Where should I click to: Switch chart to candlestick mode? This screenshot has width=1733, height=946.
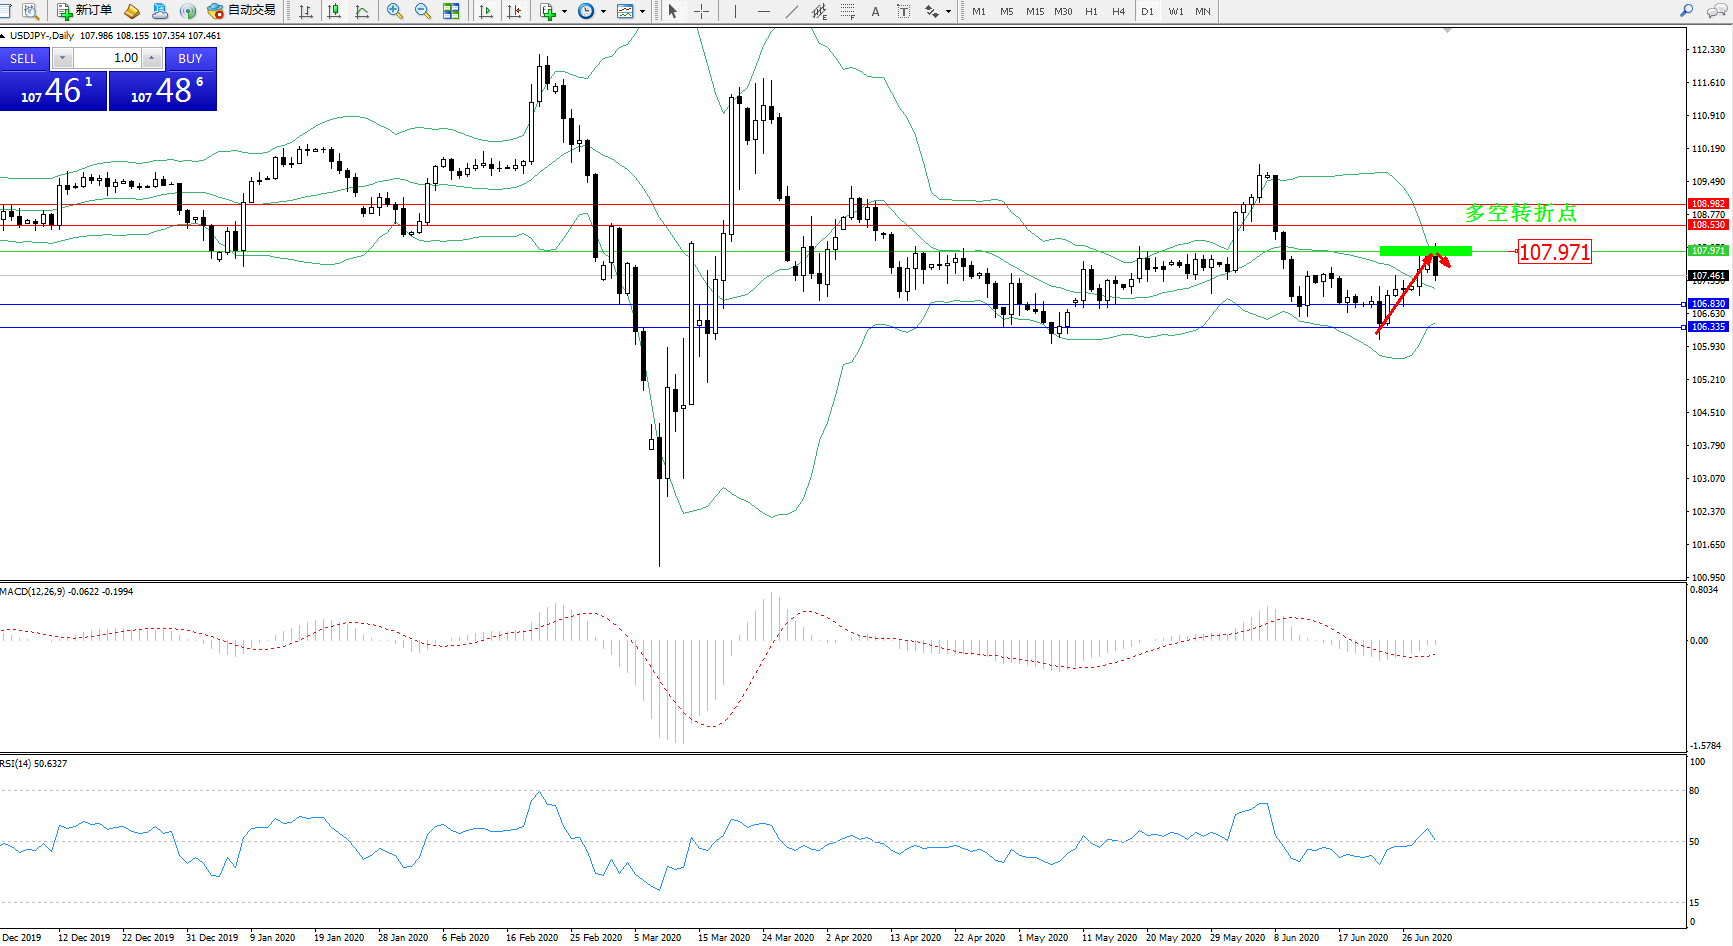(334, 11)
